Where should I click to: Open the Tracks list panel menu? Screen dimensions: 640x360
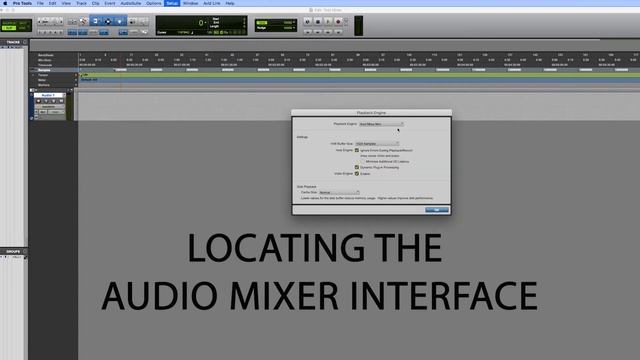(x=25, y=42)
